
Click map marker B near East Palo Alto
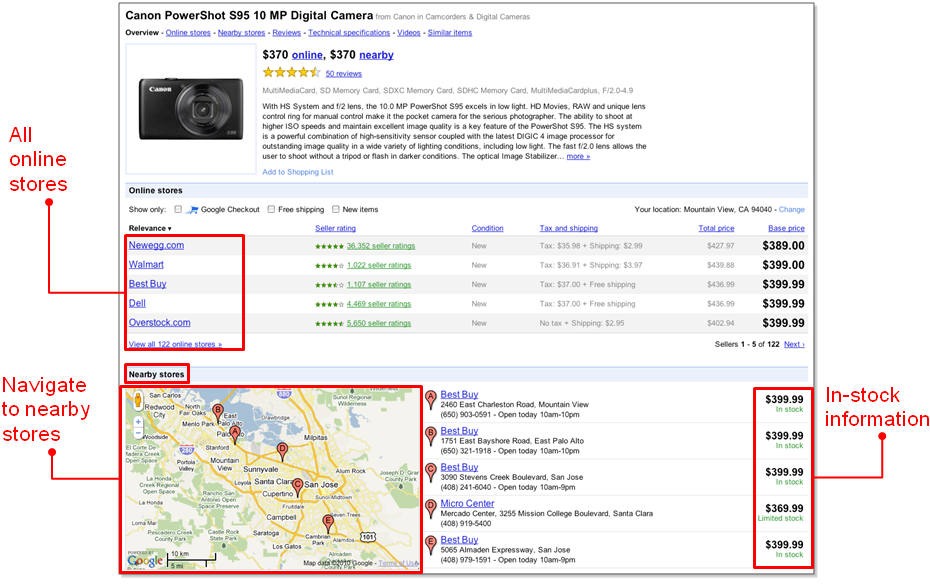[218, 413]
